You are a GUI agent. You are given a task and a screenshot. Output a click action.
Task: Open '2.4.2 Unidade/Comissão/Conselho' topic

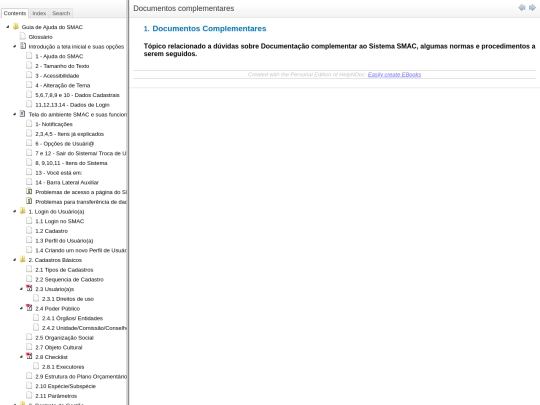(84, 328)
